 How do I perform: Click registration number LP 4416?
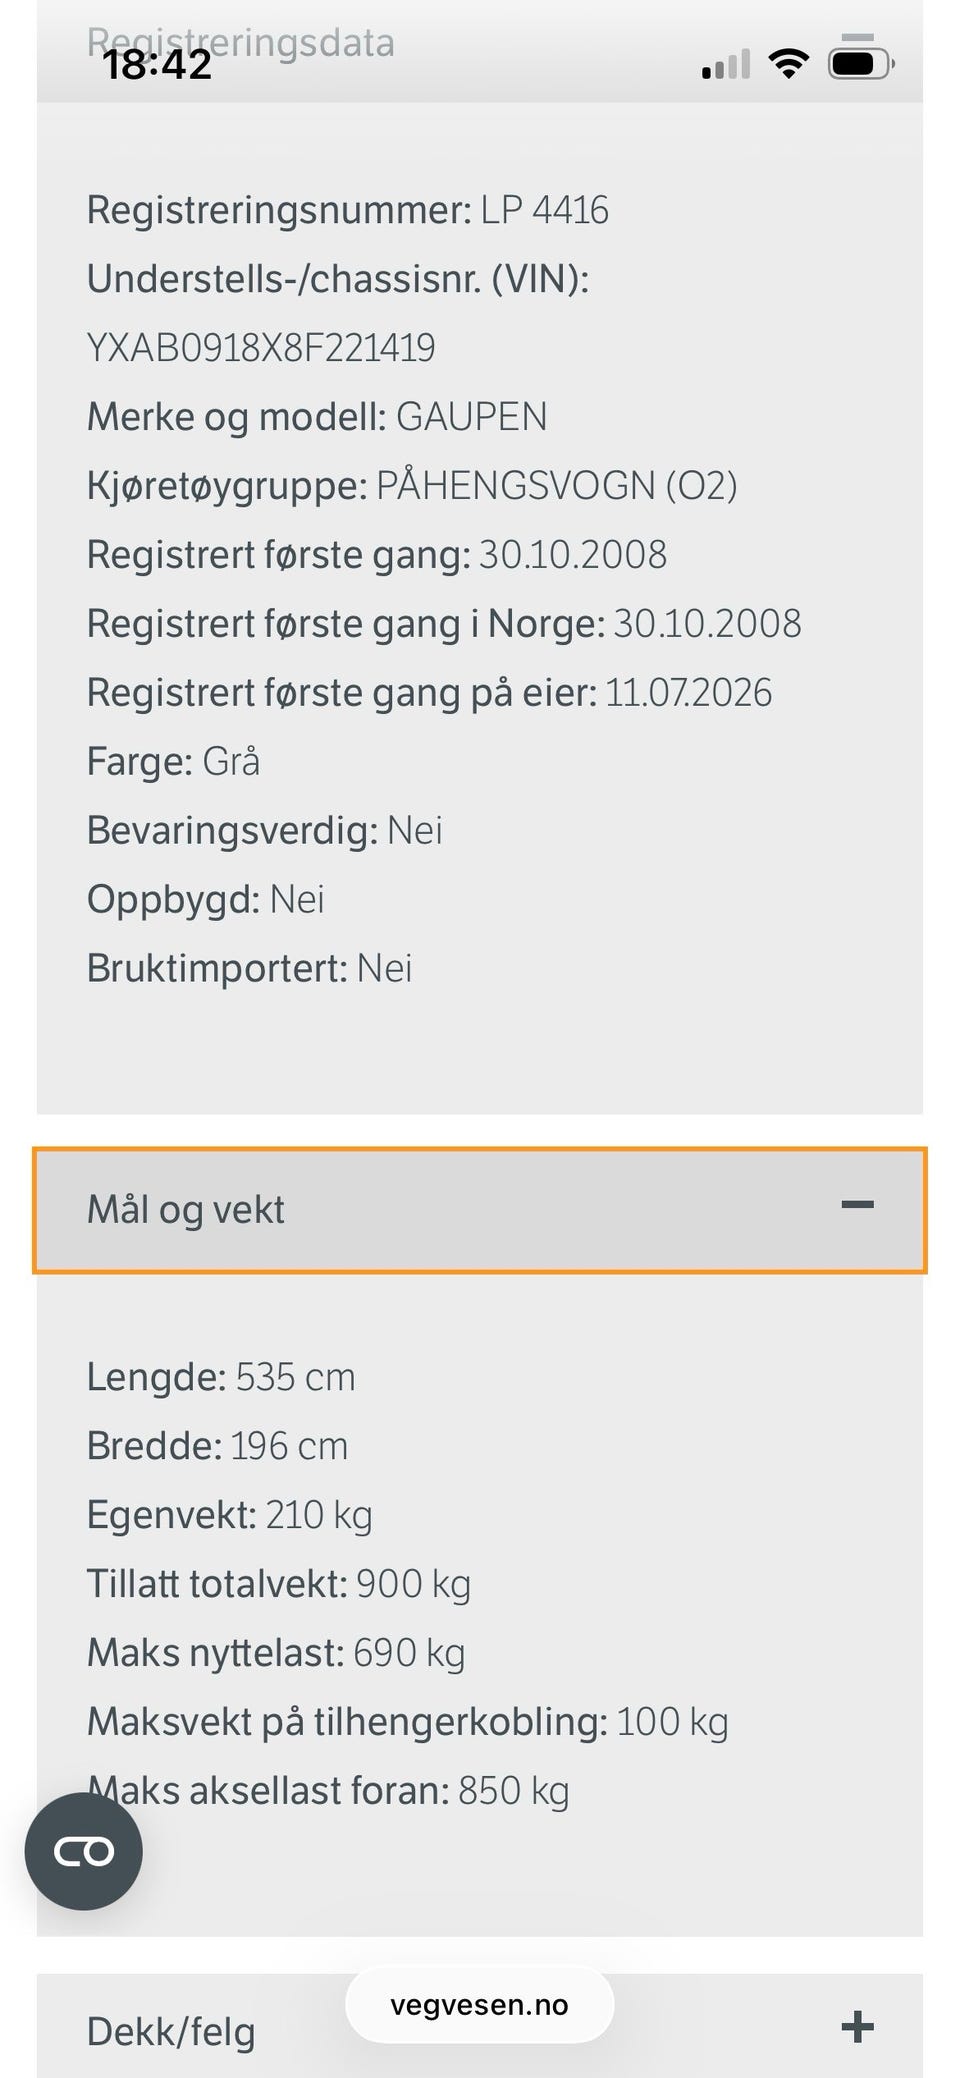pos(544,210)
